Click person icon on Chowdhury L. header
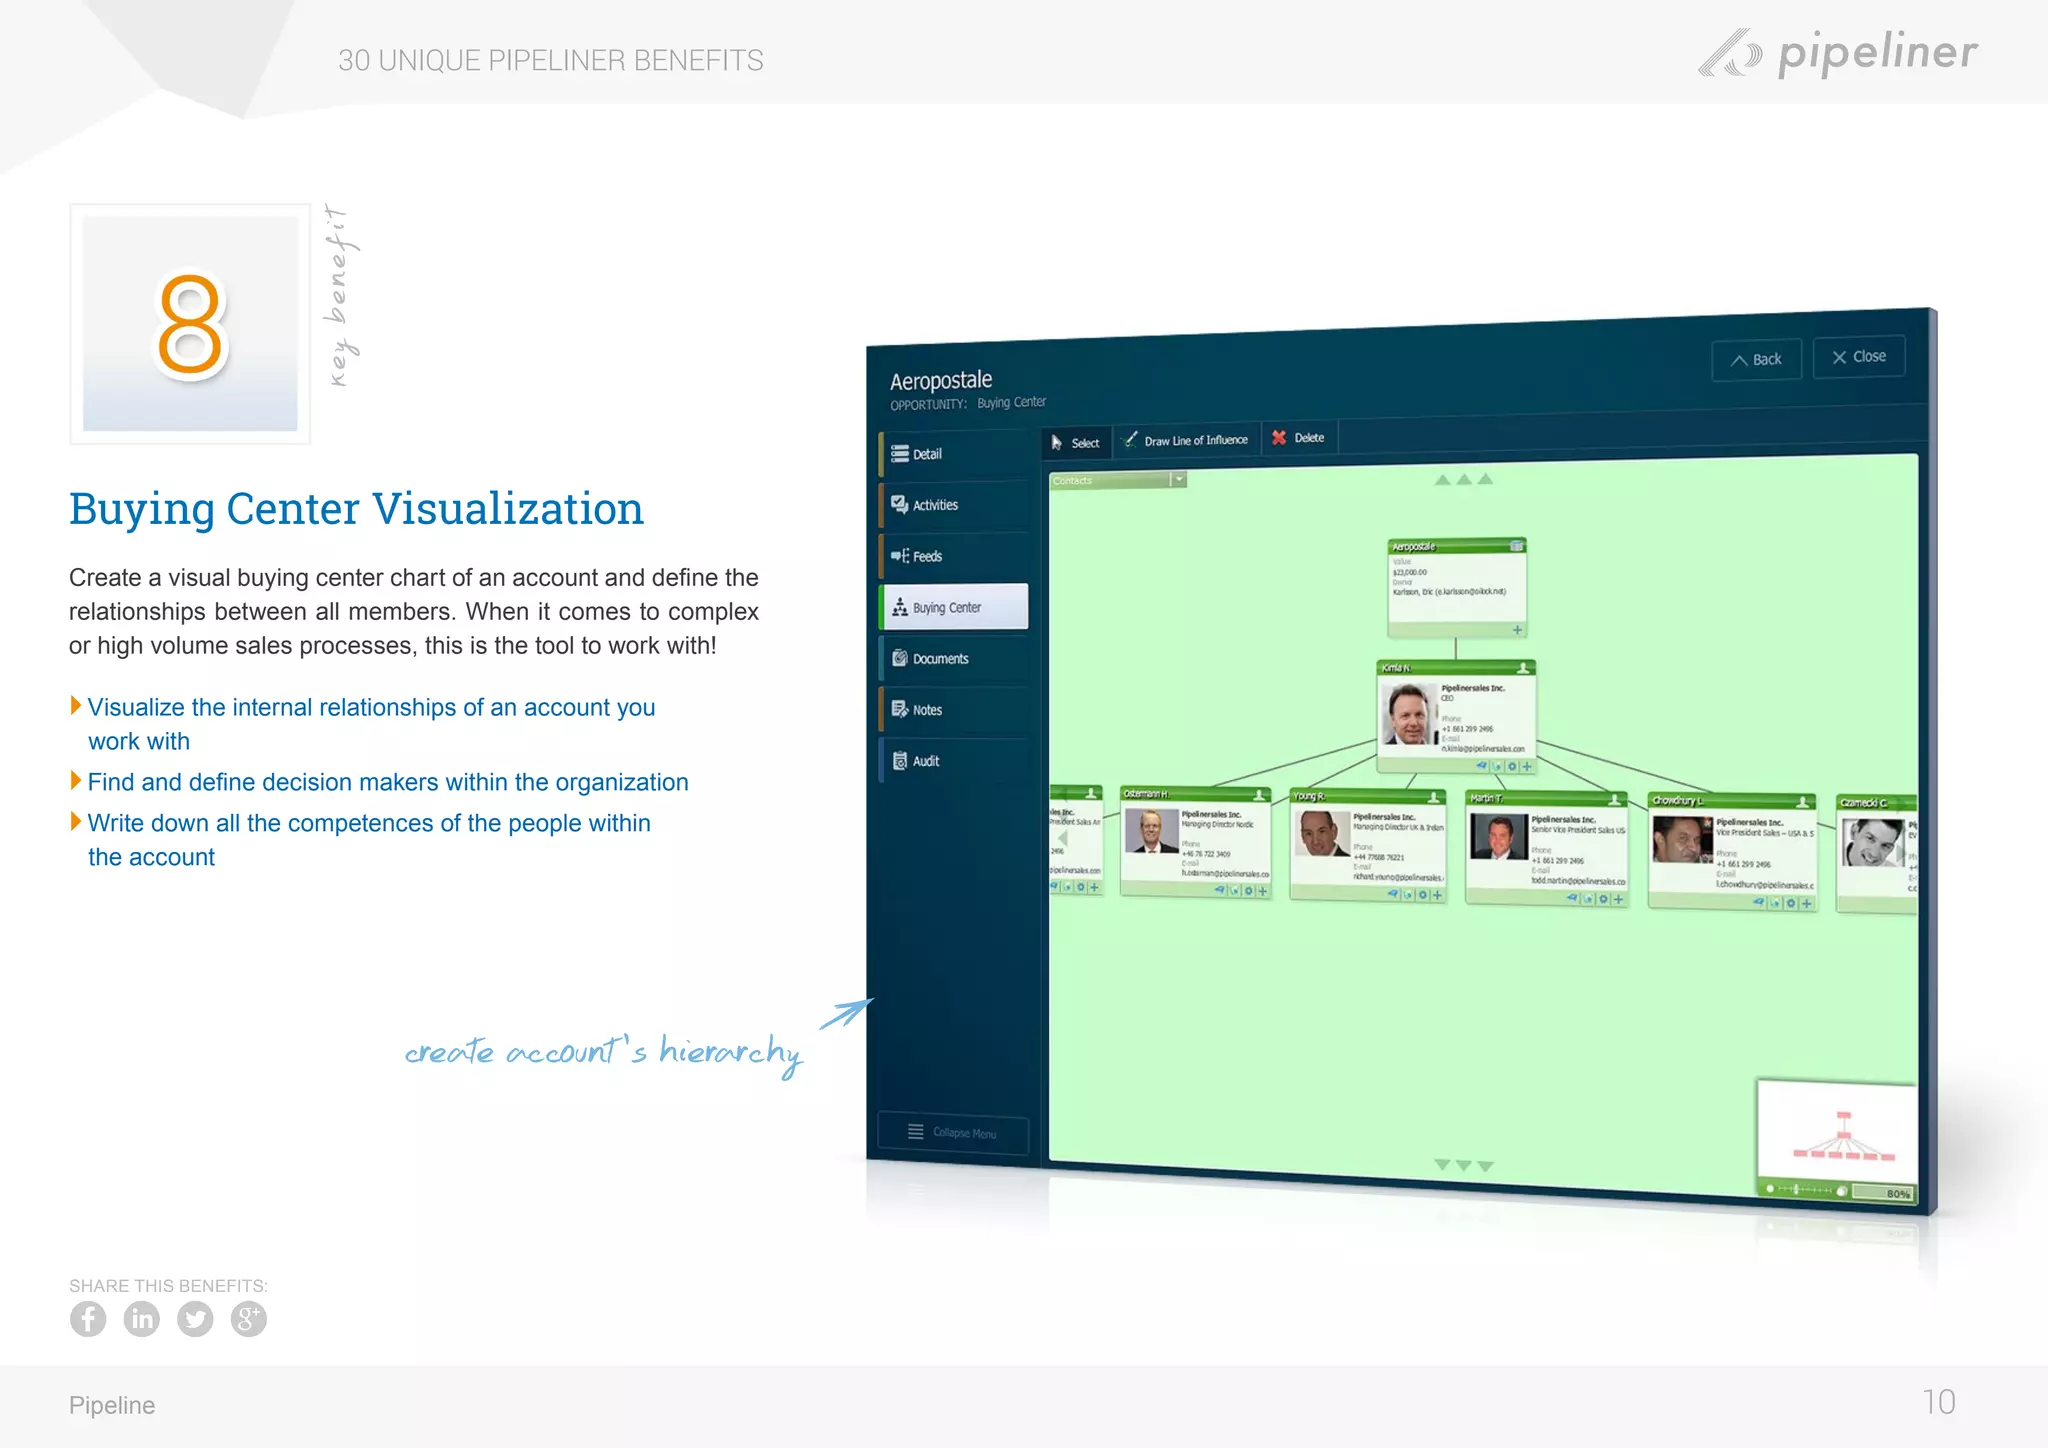2048x1448 pixels. [1802, 802]
